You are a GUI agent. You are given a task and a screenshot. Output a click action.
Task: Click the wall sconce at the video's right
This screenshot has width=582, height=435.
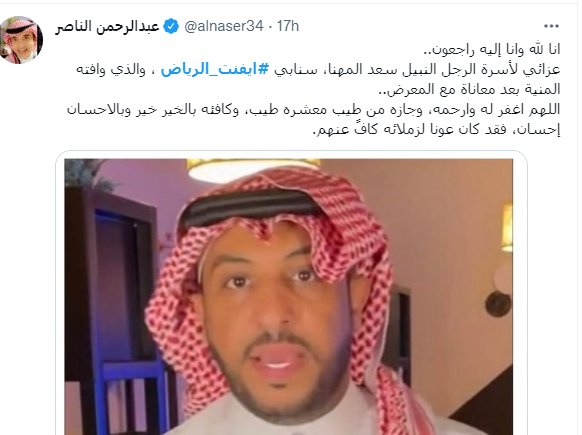point(507,227)
